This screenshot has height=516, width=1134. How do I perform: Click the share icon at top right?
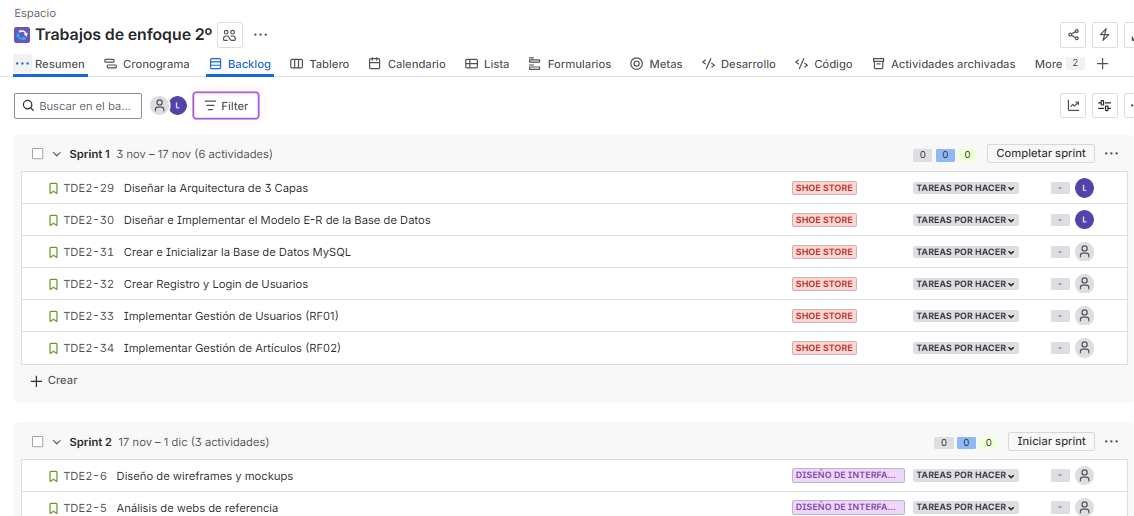tap(1073, 35)
